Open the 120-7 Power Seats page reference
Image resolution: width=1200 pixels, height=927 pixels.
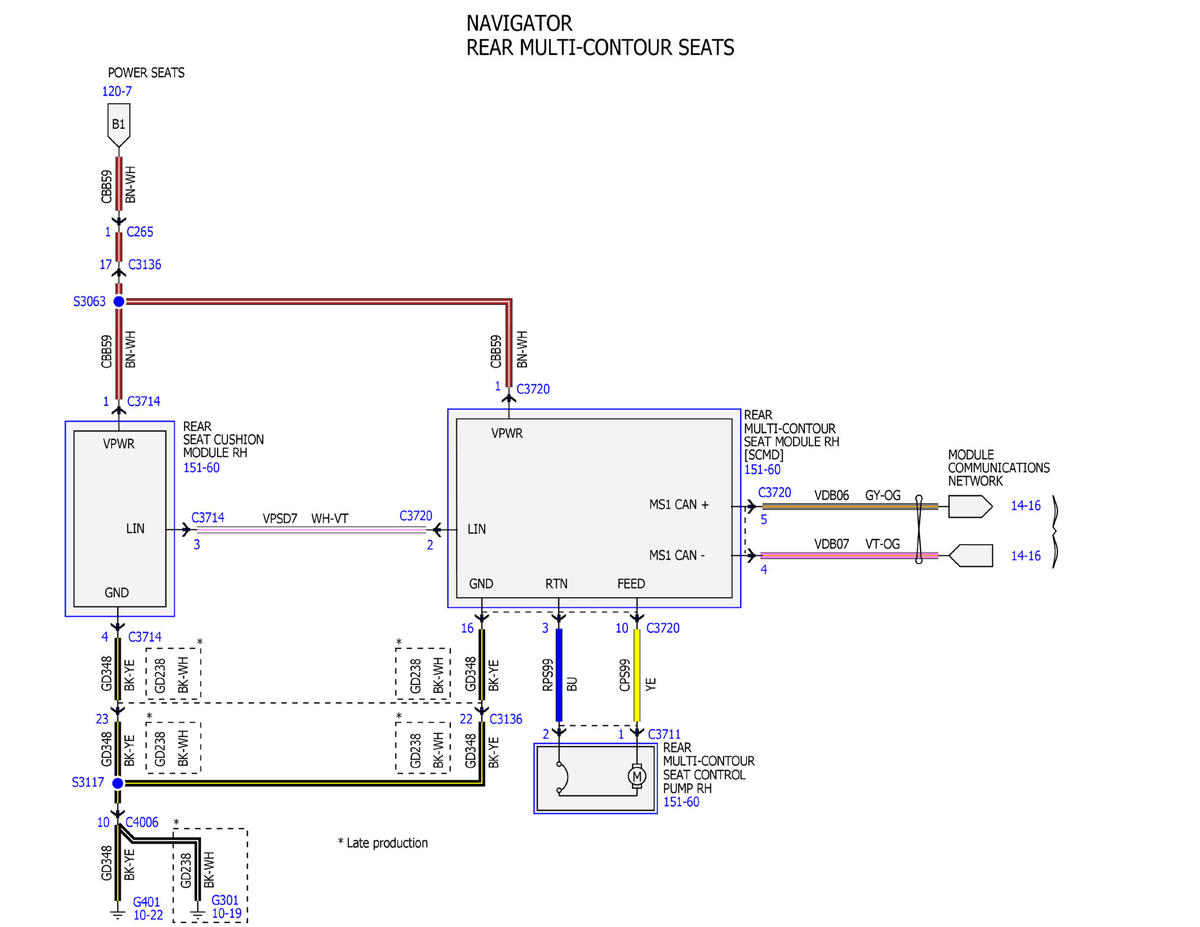click(x=117, y=91)
